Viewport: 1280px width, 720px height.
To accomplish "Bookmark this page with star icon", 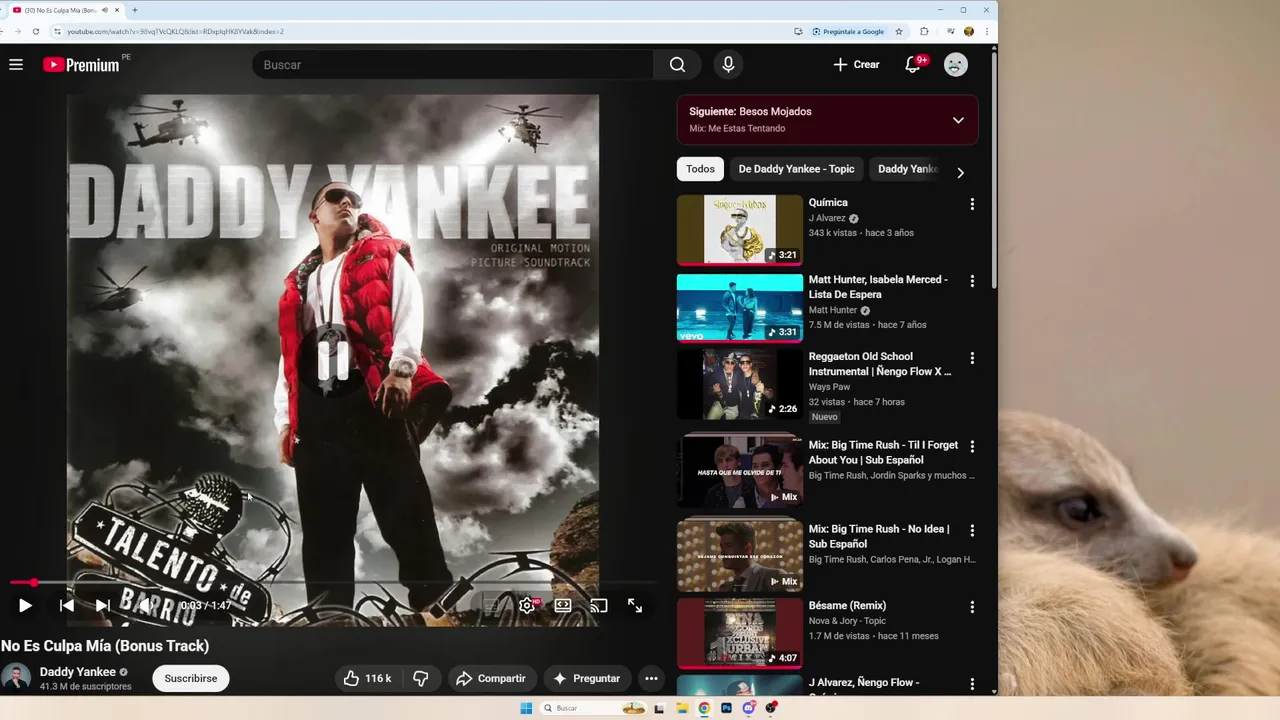I will 899,31.
